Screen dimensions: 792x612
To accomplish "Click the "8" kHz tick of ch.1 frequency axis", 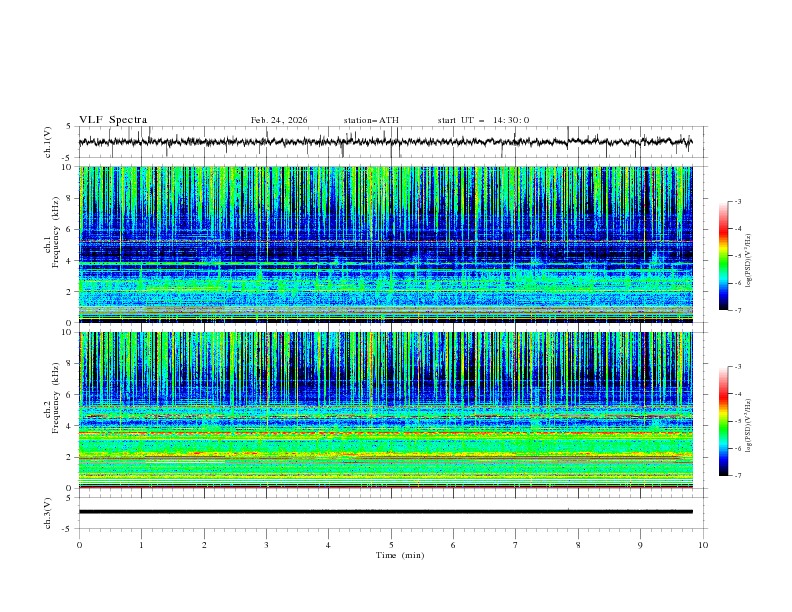I will (70, 198).
